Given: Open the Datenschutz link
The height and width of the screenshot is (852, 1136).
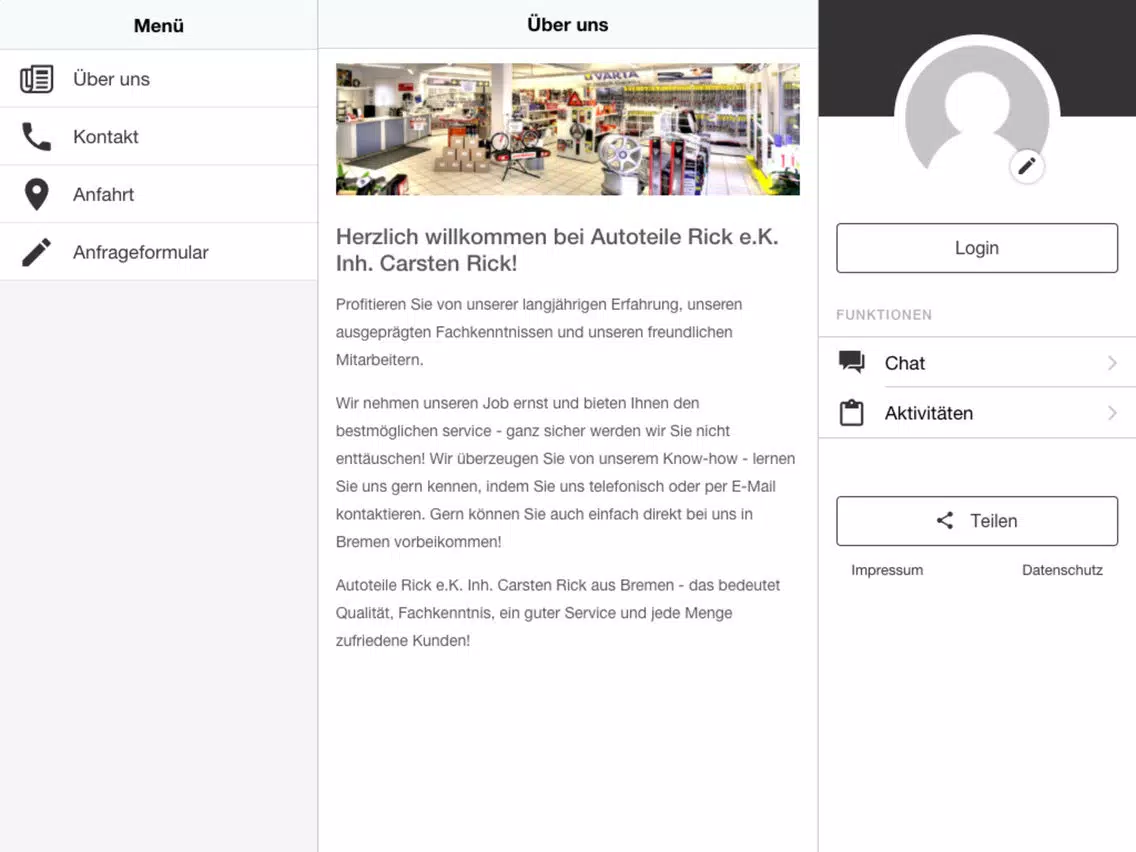Looking at the screenshot, I should click(x=1062, y=570).
